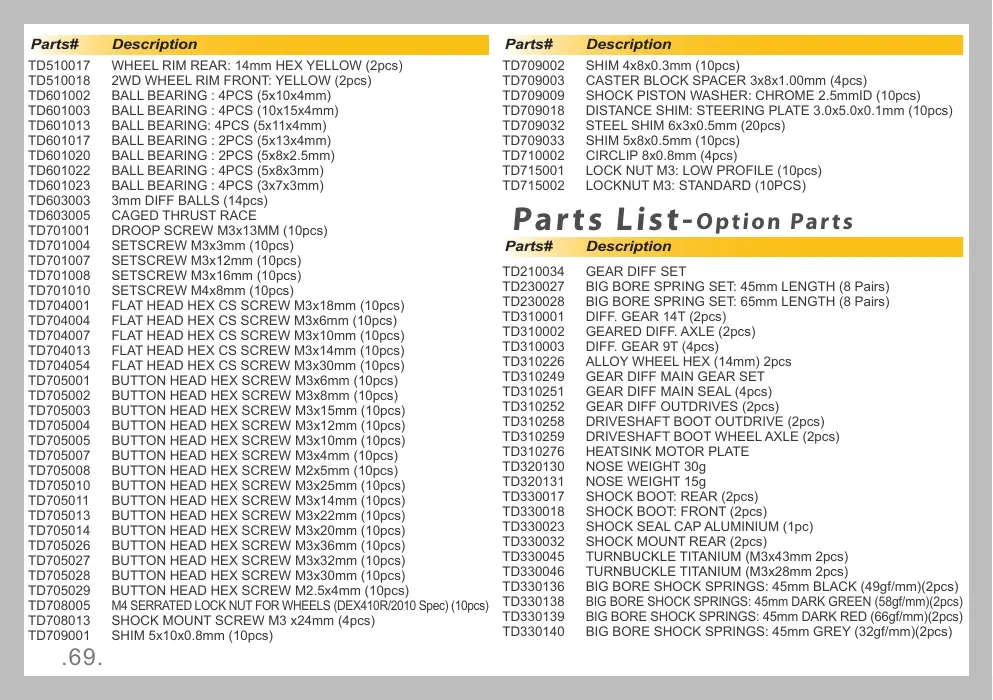
Task: Click the page number .69.
Action: (82, 658)
